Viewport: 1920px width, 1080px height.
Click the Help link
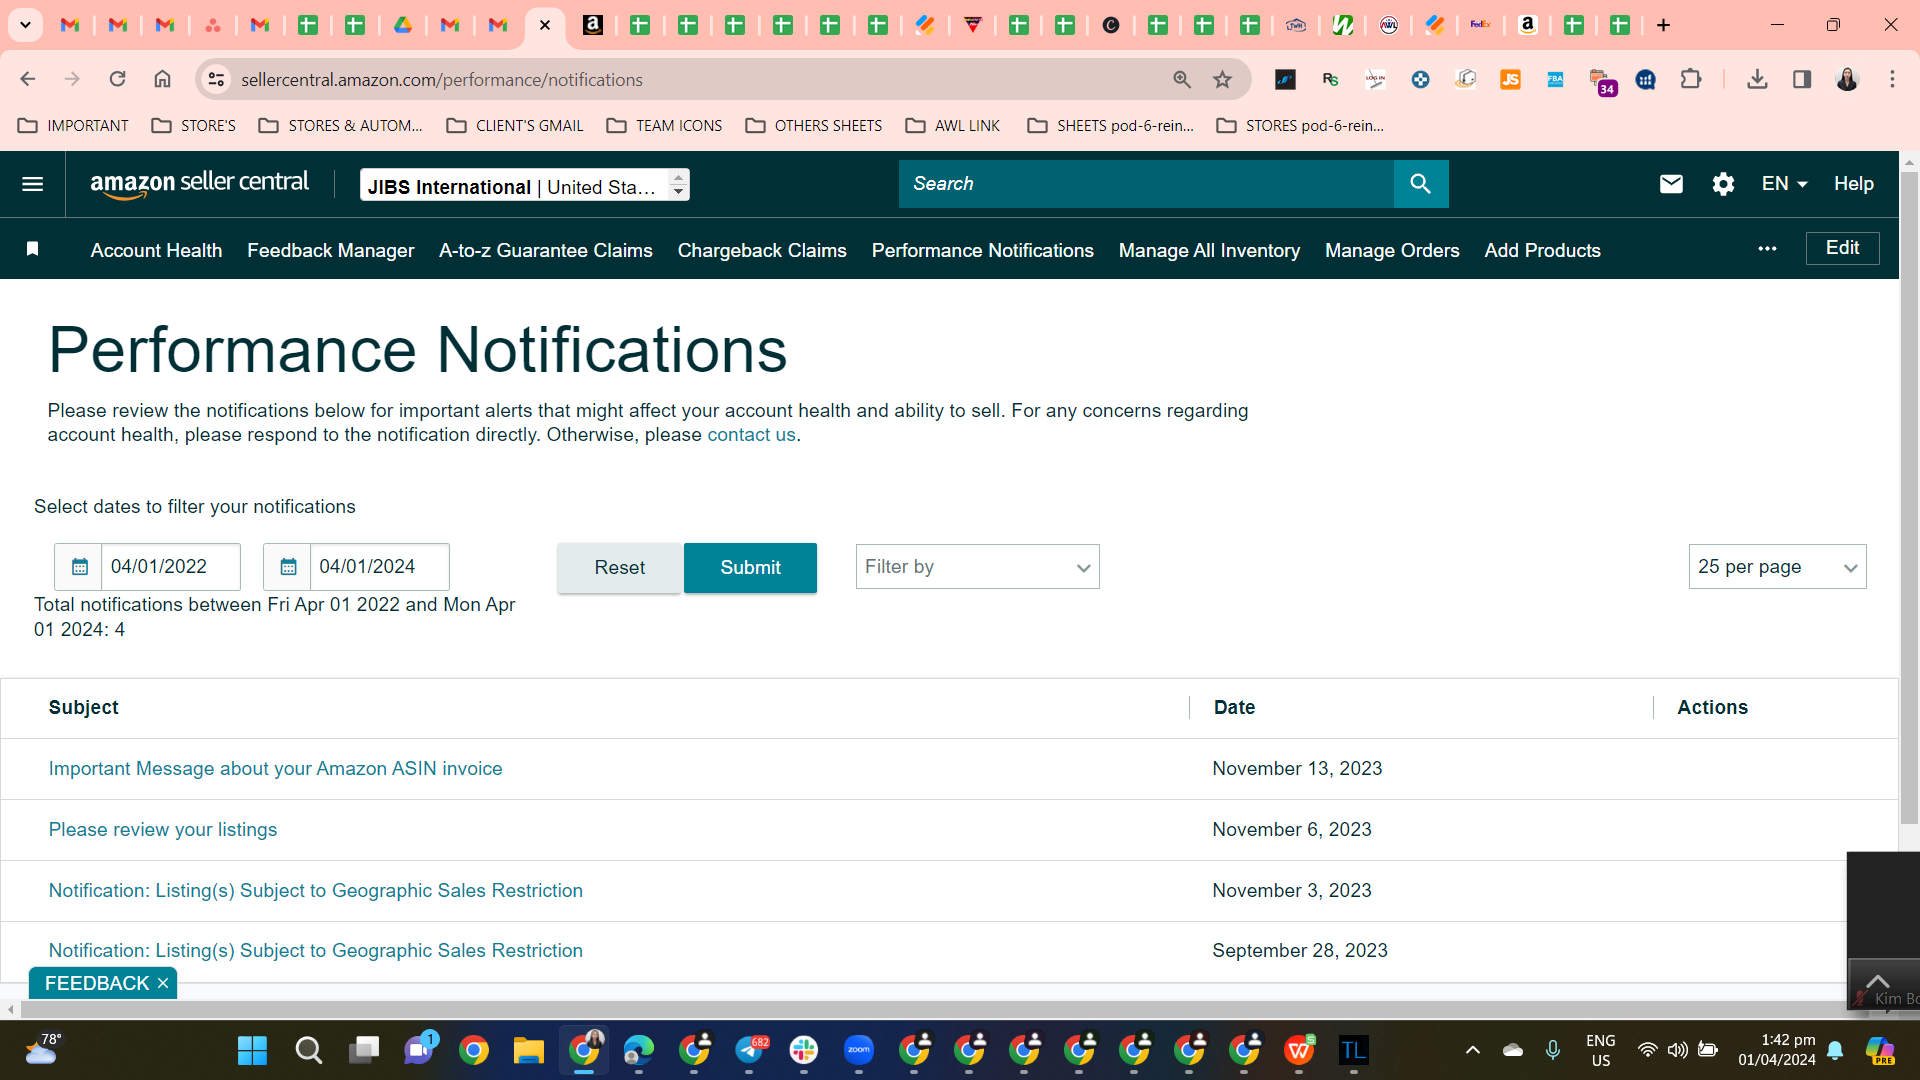click(1853, 184)
